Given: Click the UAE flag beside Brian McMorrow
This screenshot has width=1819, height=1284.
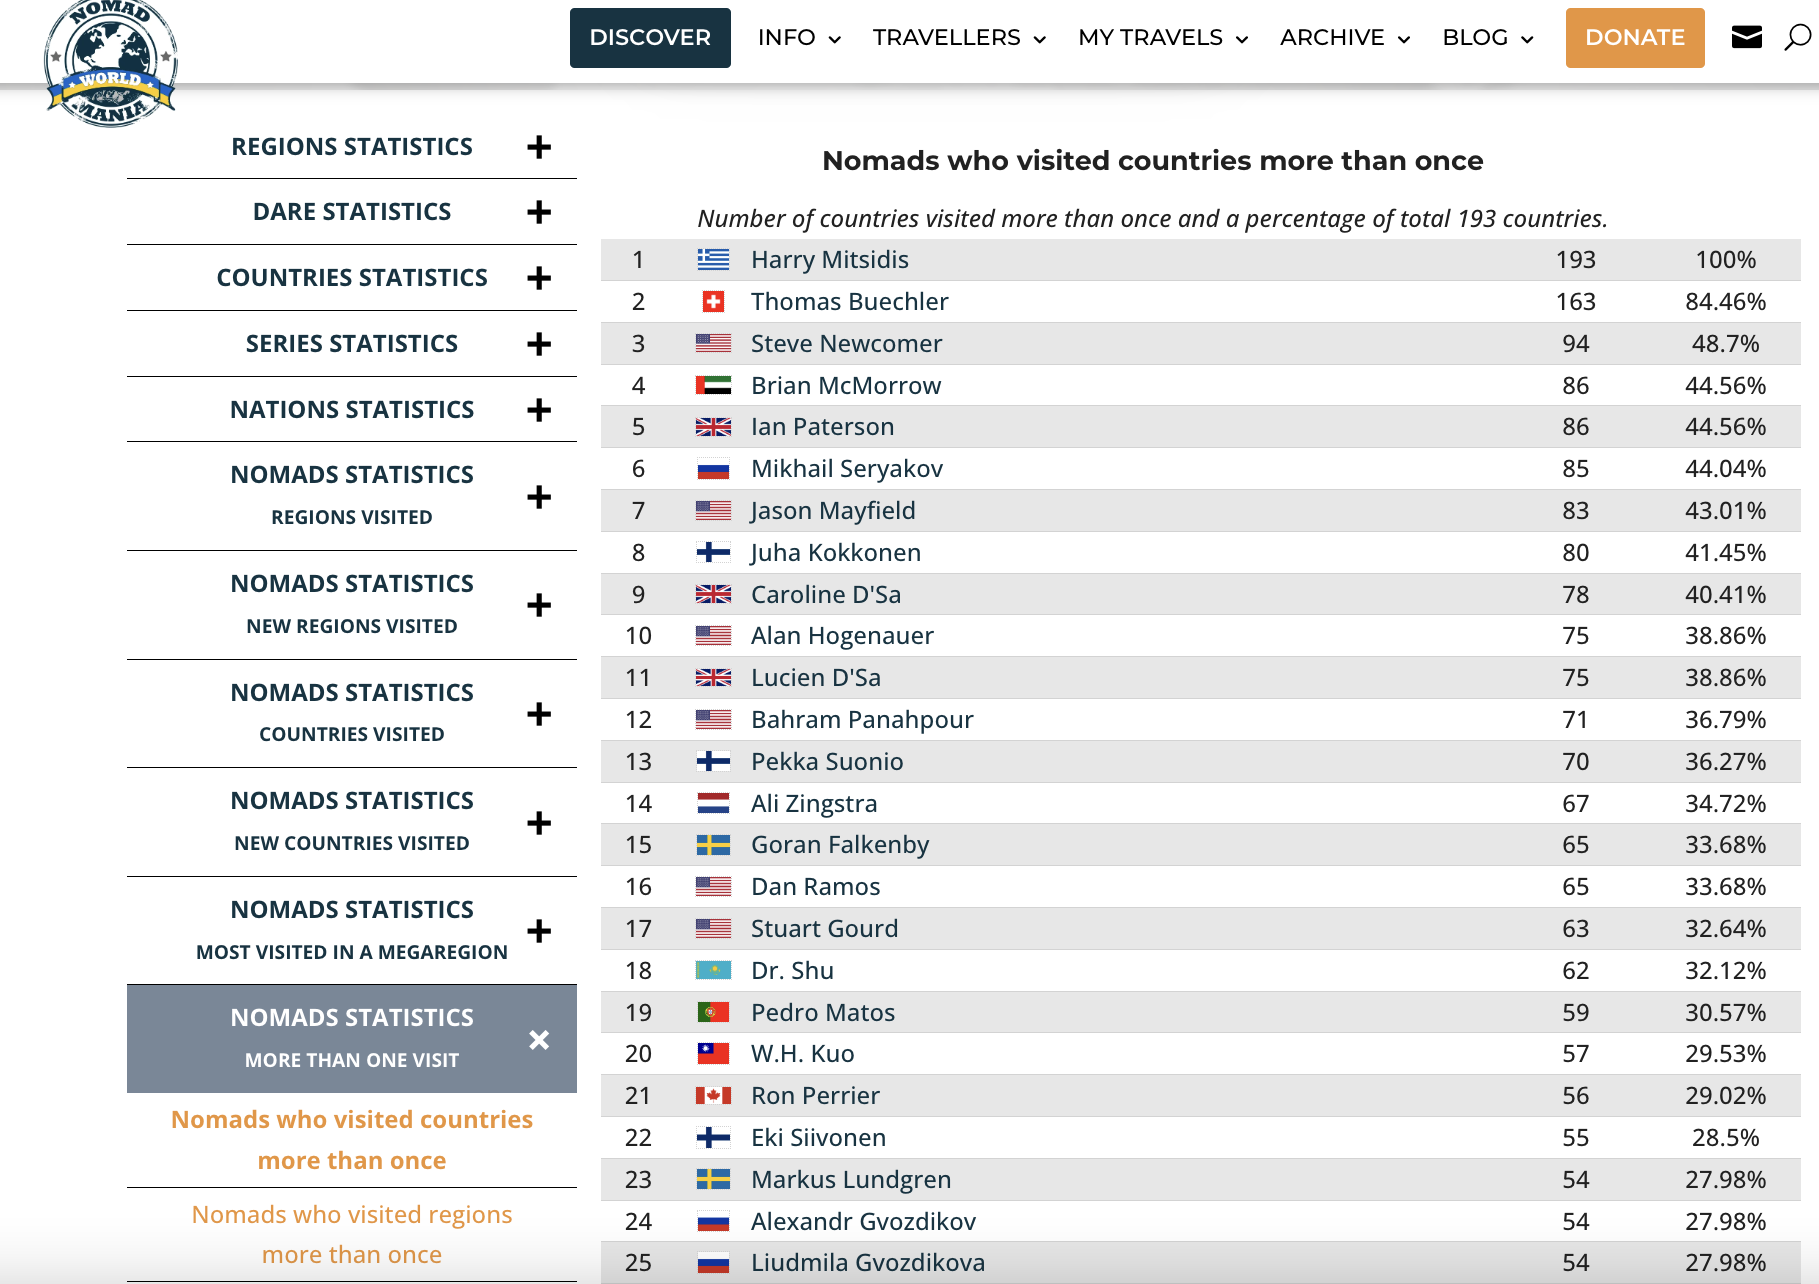Looking at the screenshot, I should click(713, 386).
